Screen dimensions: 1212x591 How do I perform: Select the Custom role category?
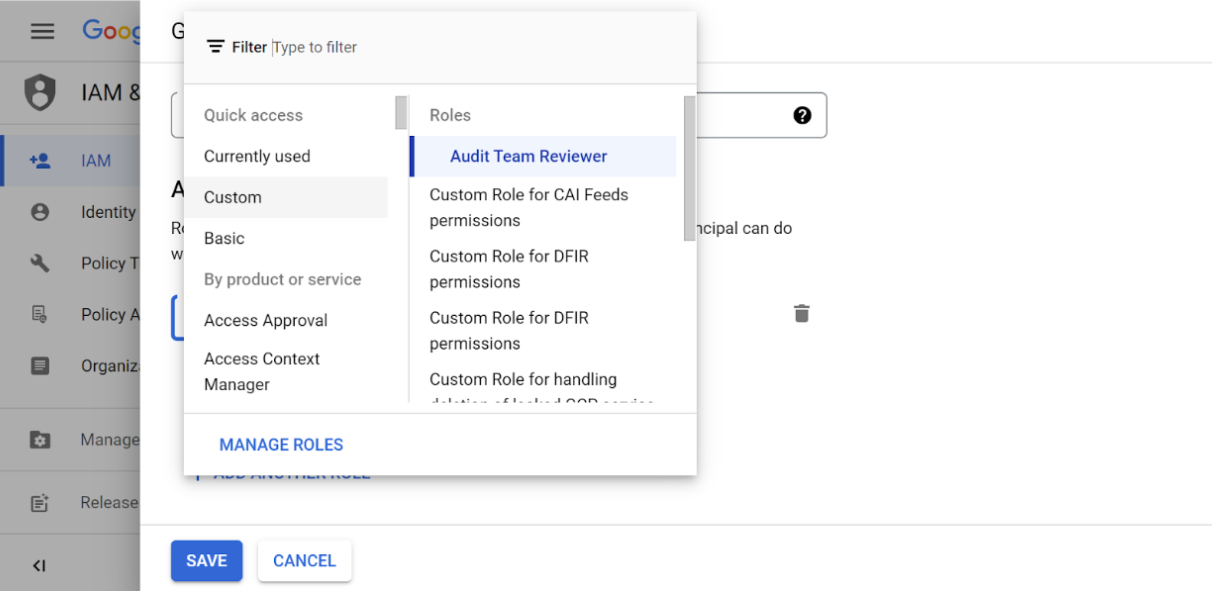coord(233,197)
